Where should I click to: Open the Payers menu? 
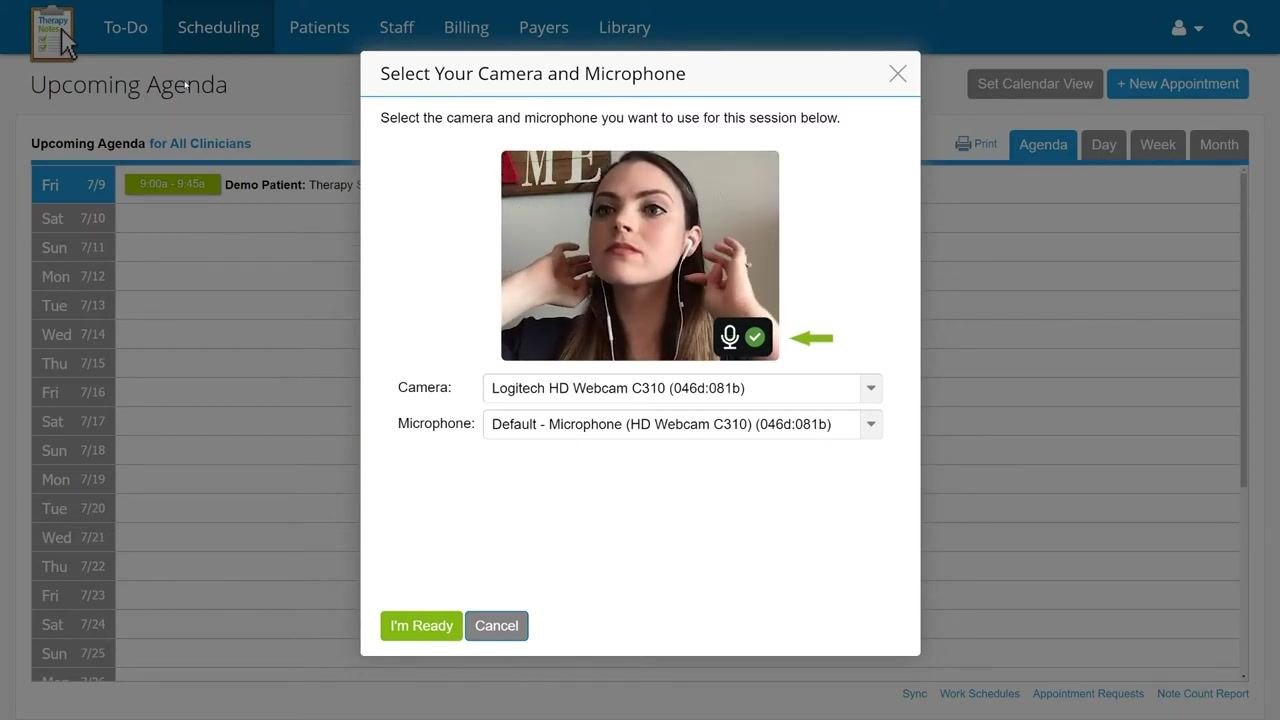(x=544, y=27)
